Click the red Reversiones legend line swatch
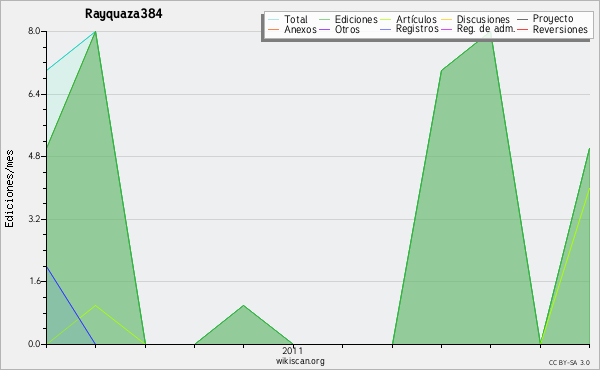The image size is (600, 370). [x=523, y=29]
